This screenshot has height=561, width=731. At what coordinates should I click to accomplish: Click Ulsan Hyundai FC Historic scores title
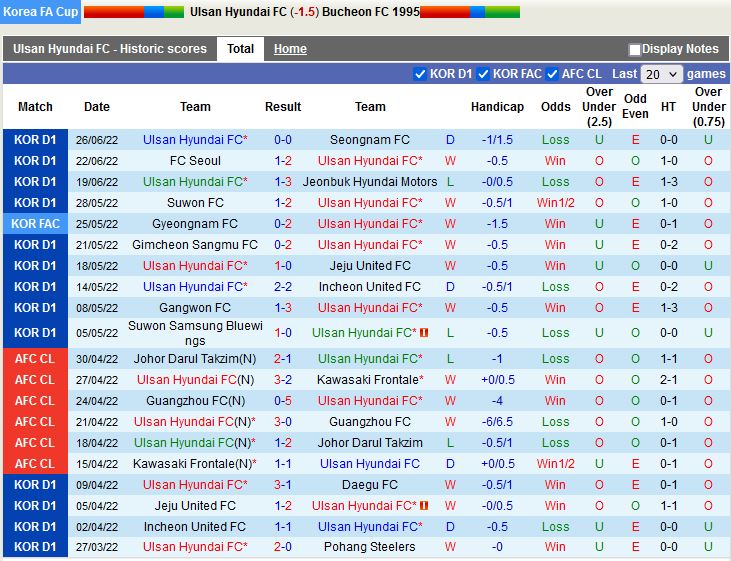110,49
